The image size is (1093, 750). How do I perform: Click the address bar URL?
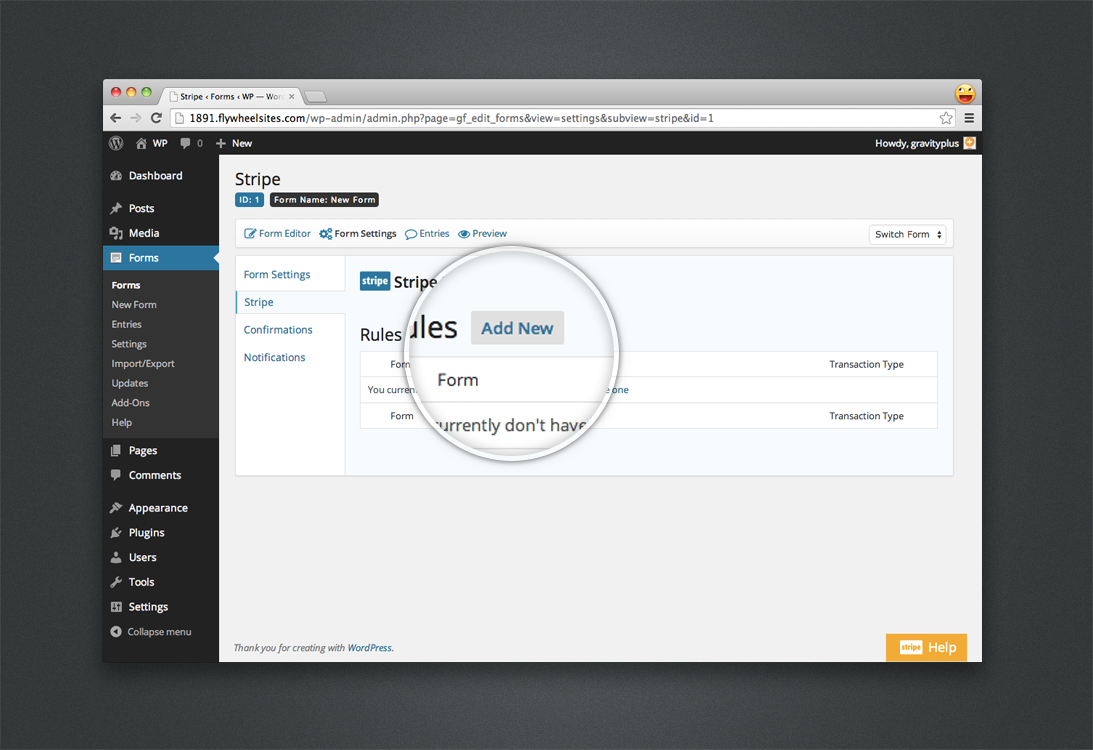coord(452,118)
